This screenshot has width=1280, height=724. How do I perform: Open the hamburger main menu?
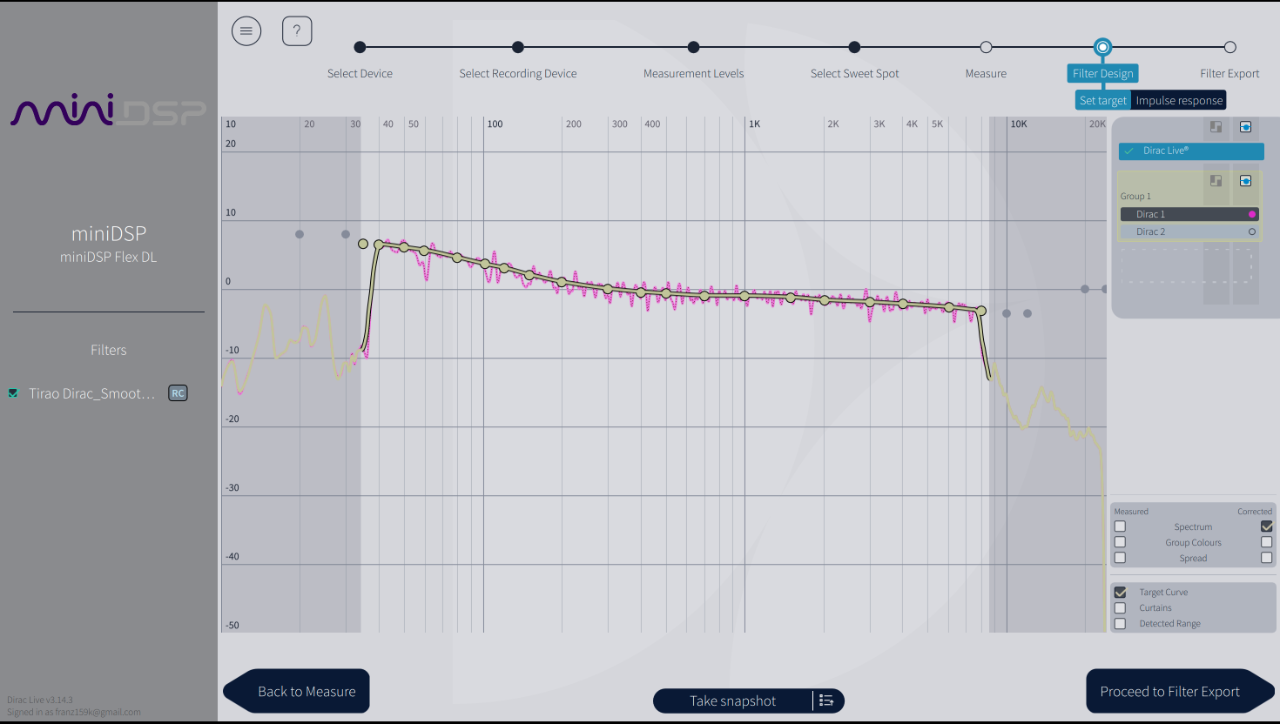pos(246,31)
